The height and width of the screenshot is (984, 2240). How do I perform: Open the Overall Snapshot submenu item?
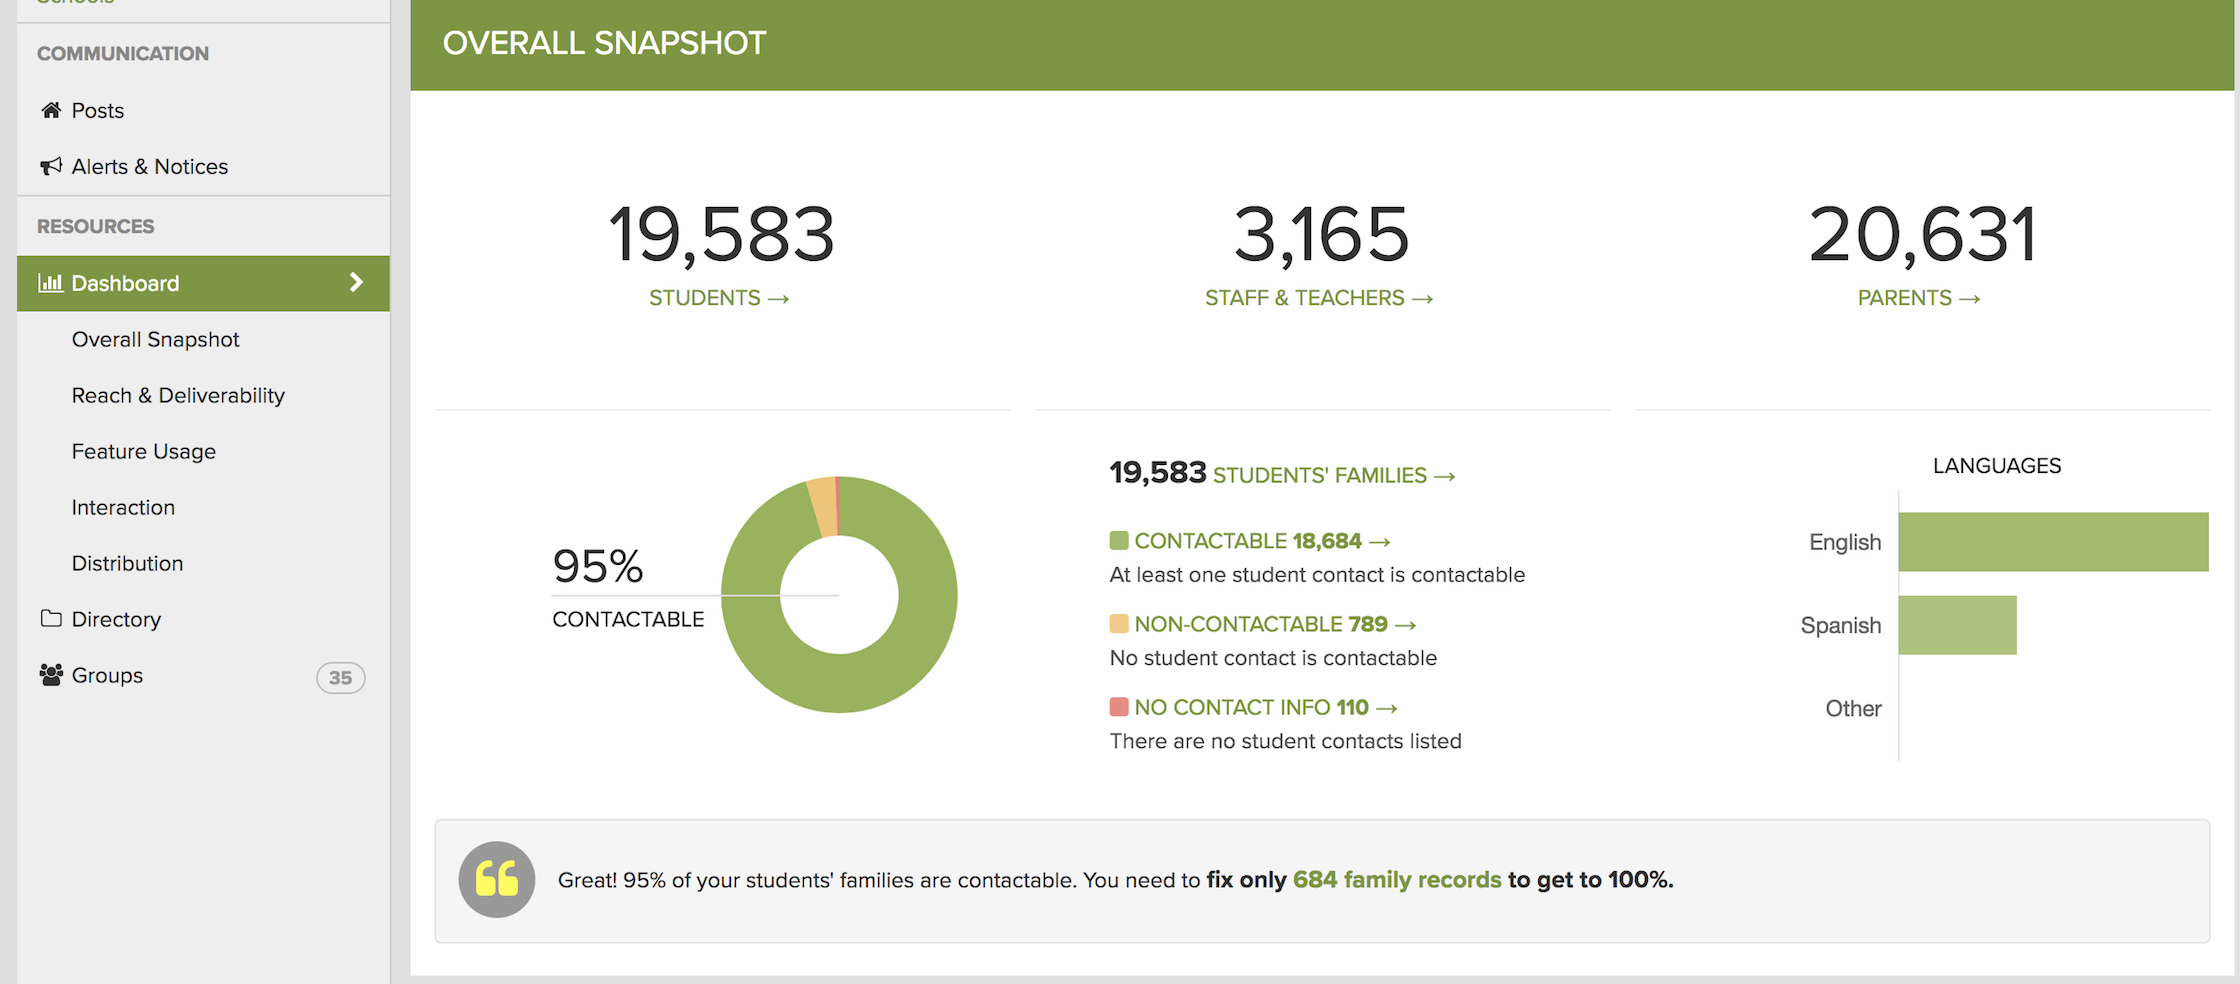click(x=155, y=339)
